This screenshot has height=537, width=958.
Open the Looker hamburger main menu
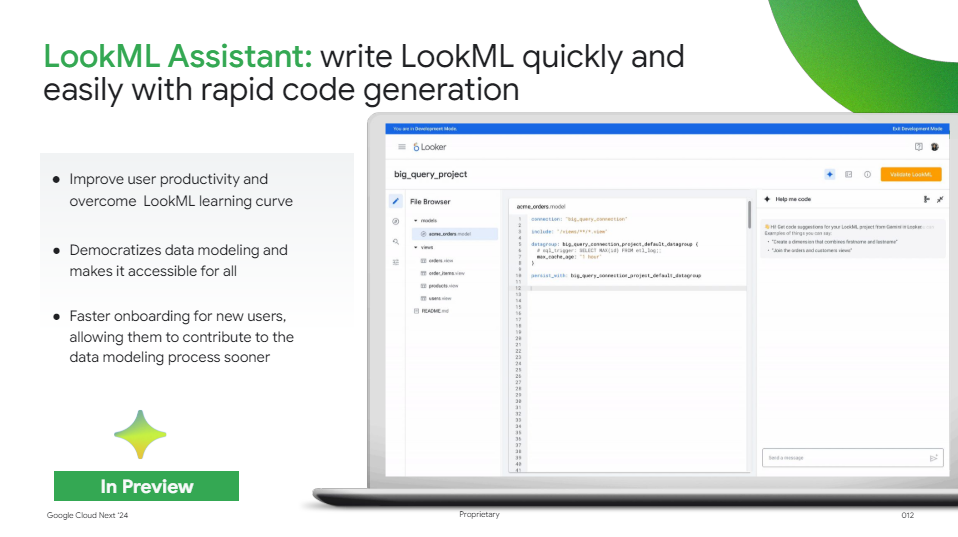401,147
